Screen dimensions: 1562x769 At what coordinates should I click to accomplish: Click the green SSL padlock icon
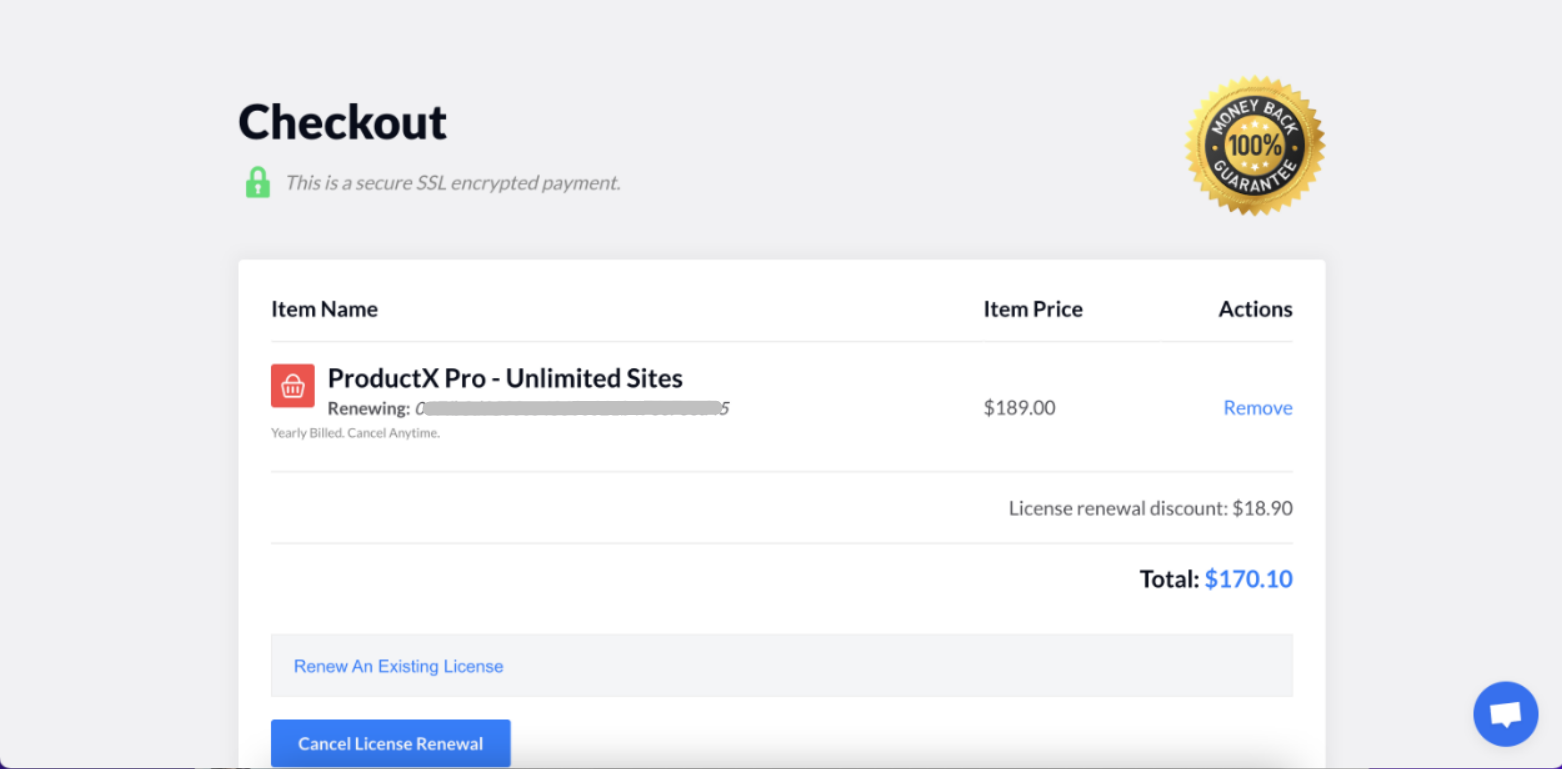[x=257, y=182]
